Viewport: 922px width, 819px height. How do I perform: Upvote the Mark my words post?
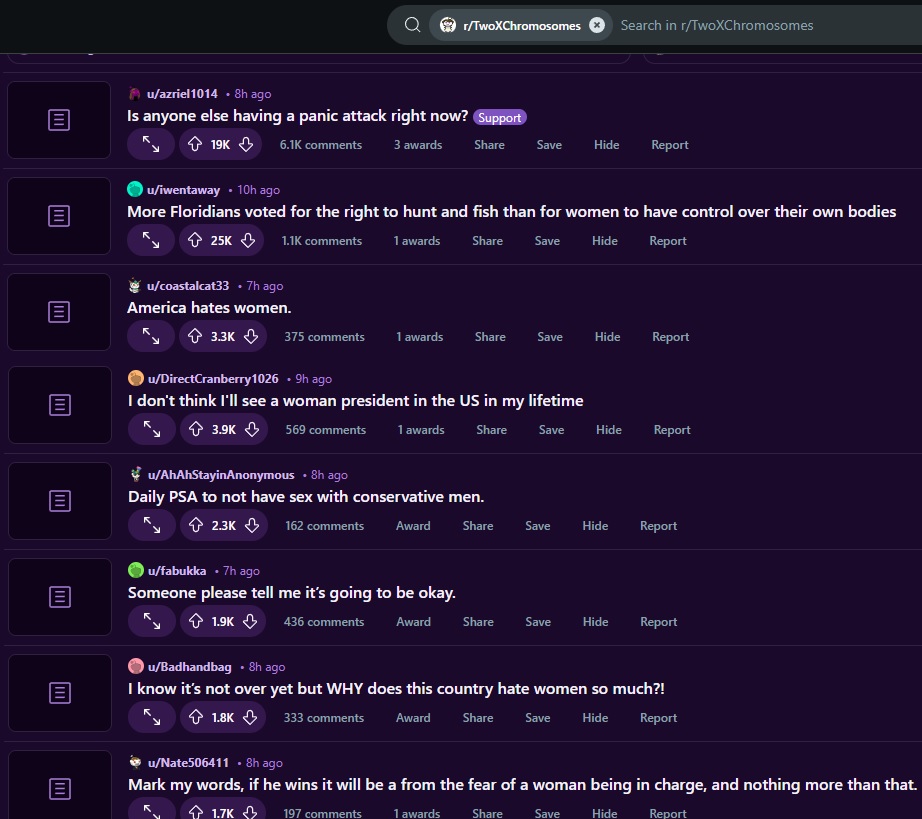coord(196,813)
